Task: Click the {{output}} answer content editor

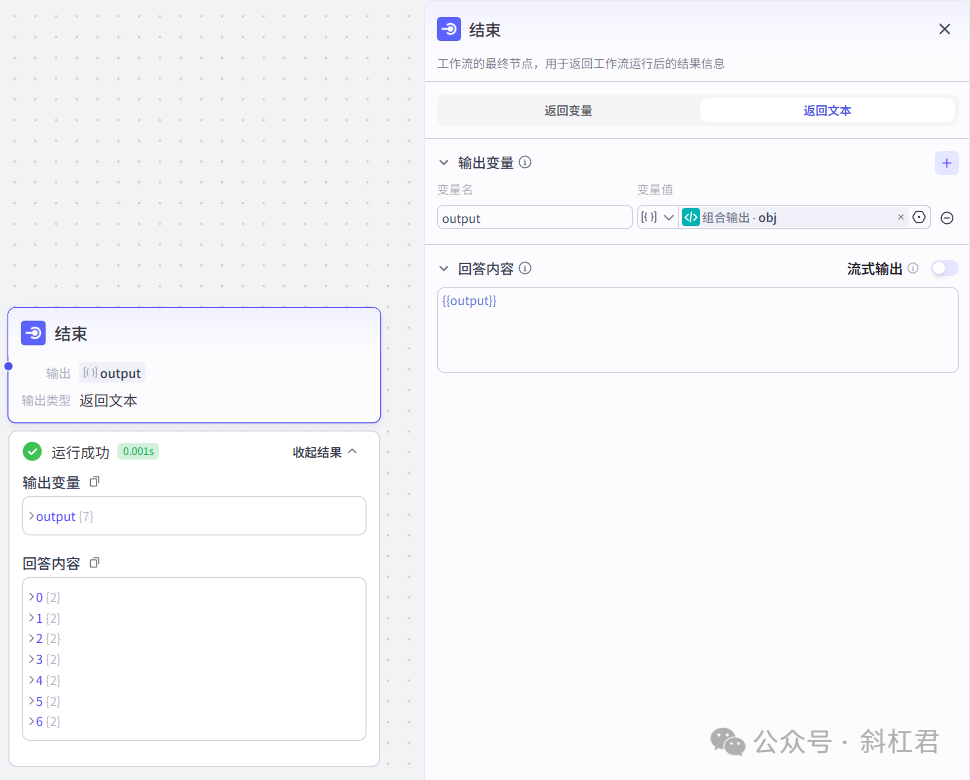Action: click(x=698, y=330)
